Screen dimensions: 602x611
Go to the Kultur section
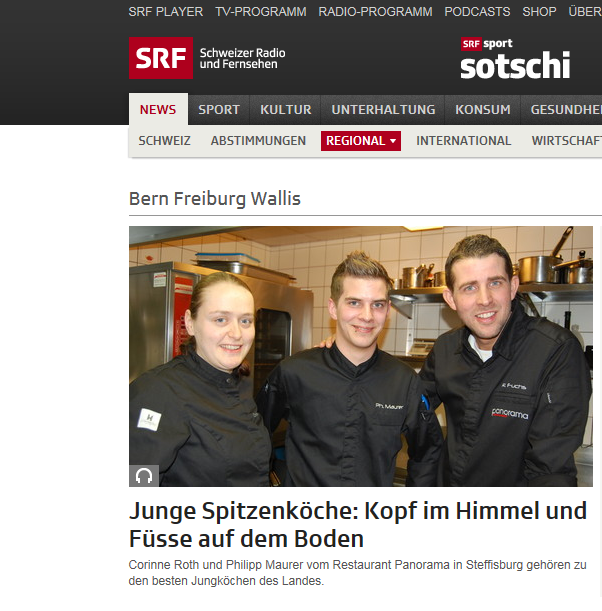(x=286, y=110)
